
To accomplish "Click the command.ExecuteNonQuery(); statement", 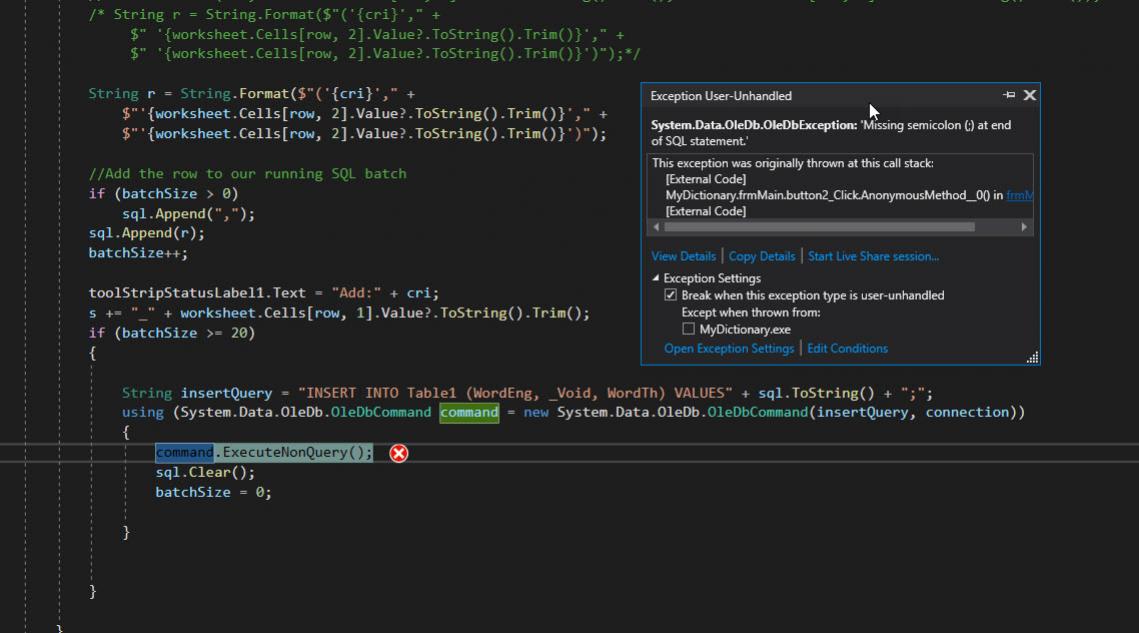I will point(264,453).
